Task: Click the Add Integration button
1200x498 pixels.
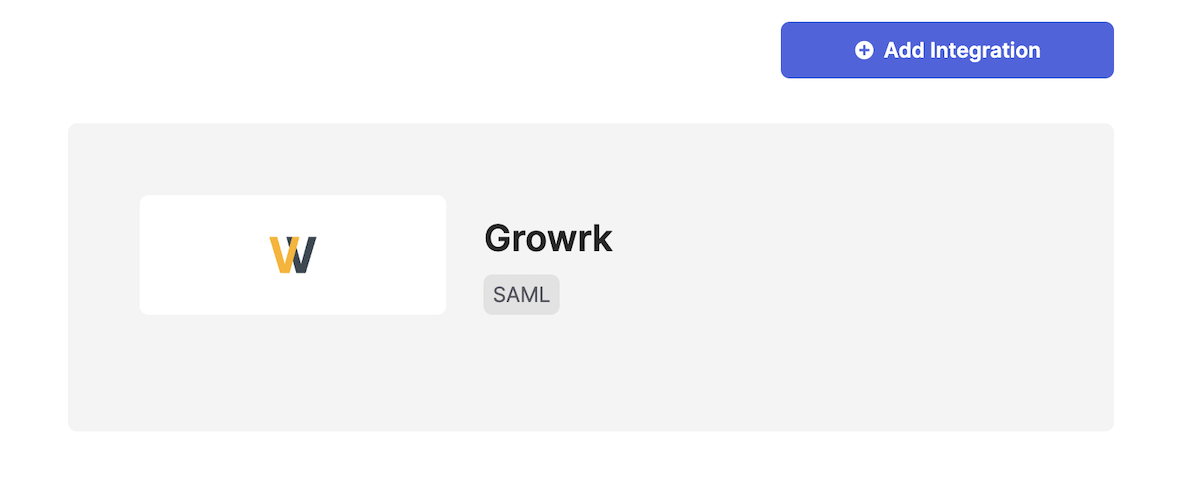Action: [946, 50]
